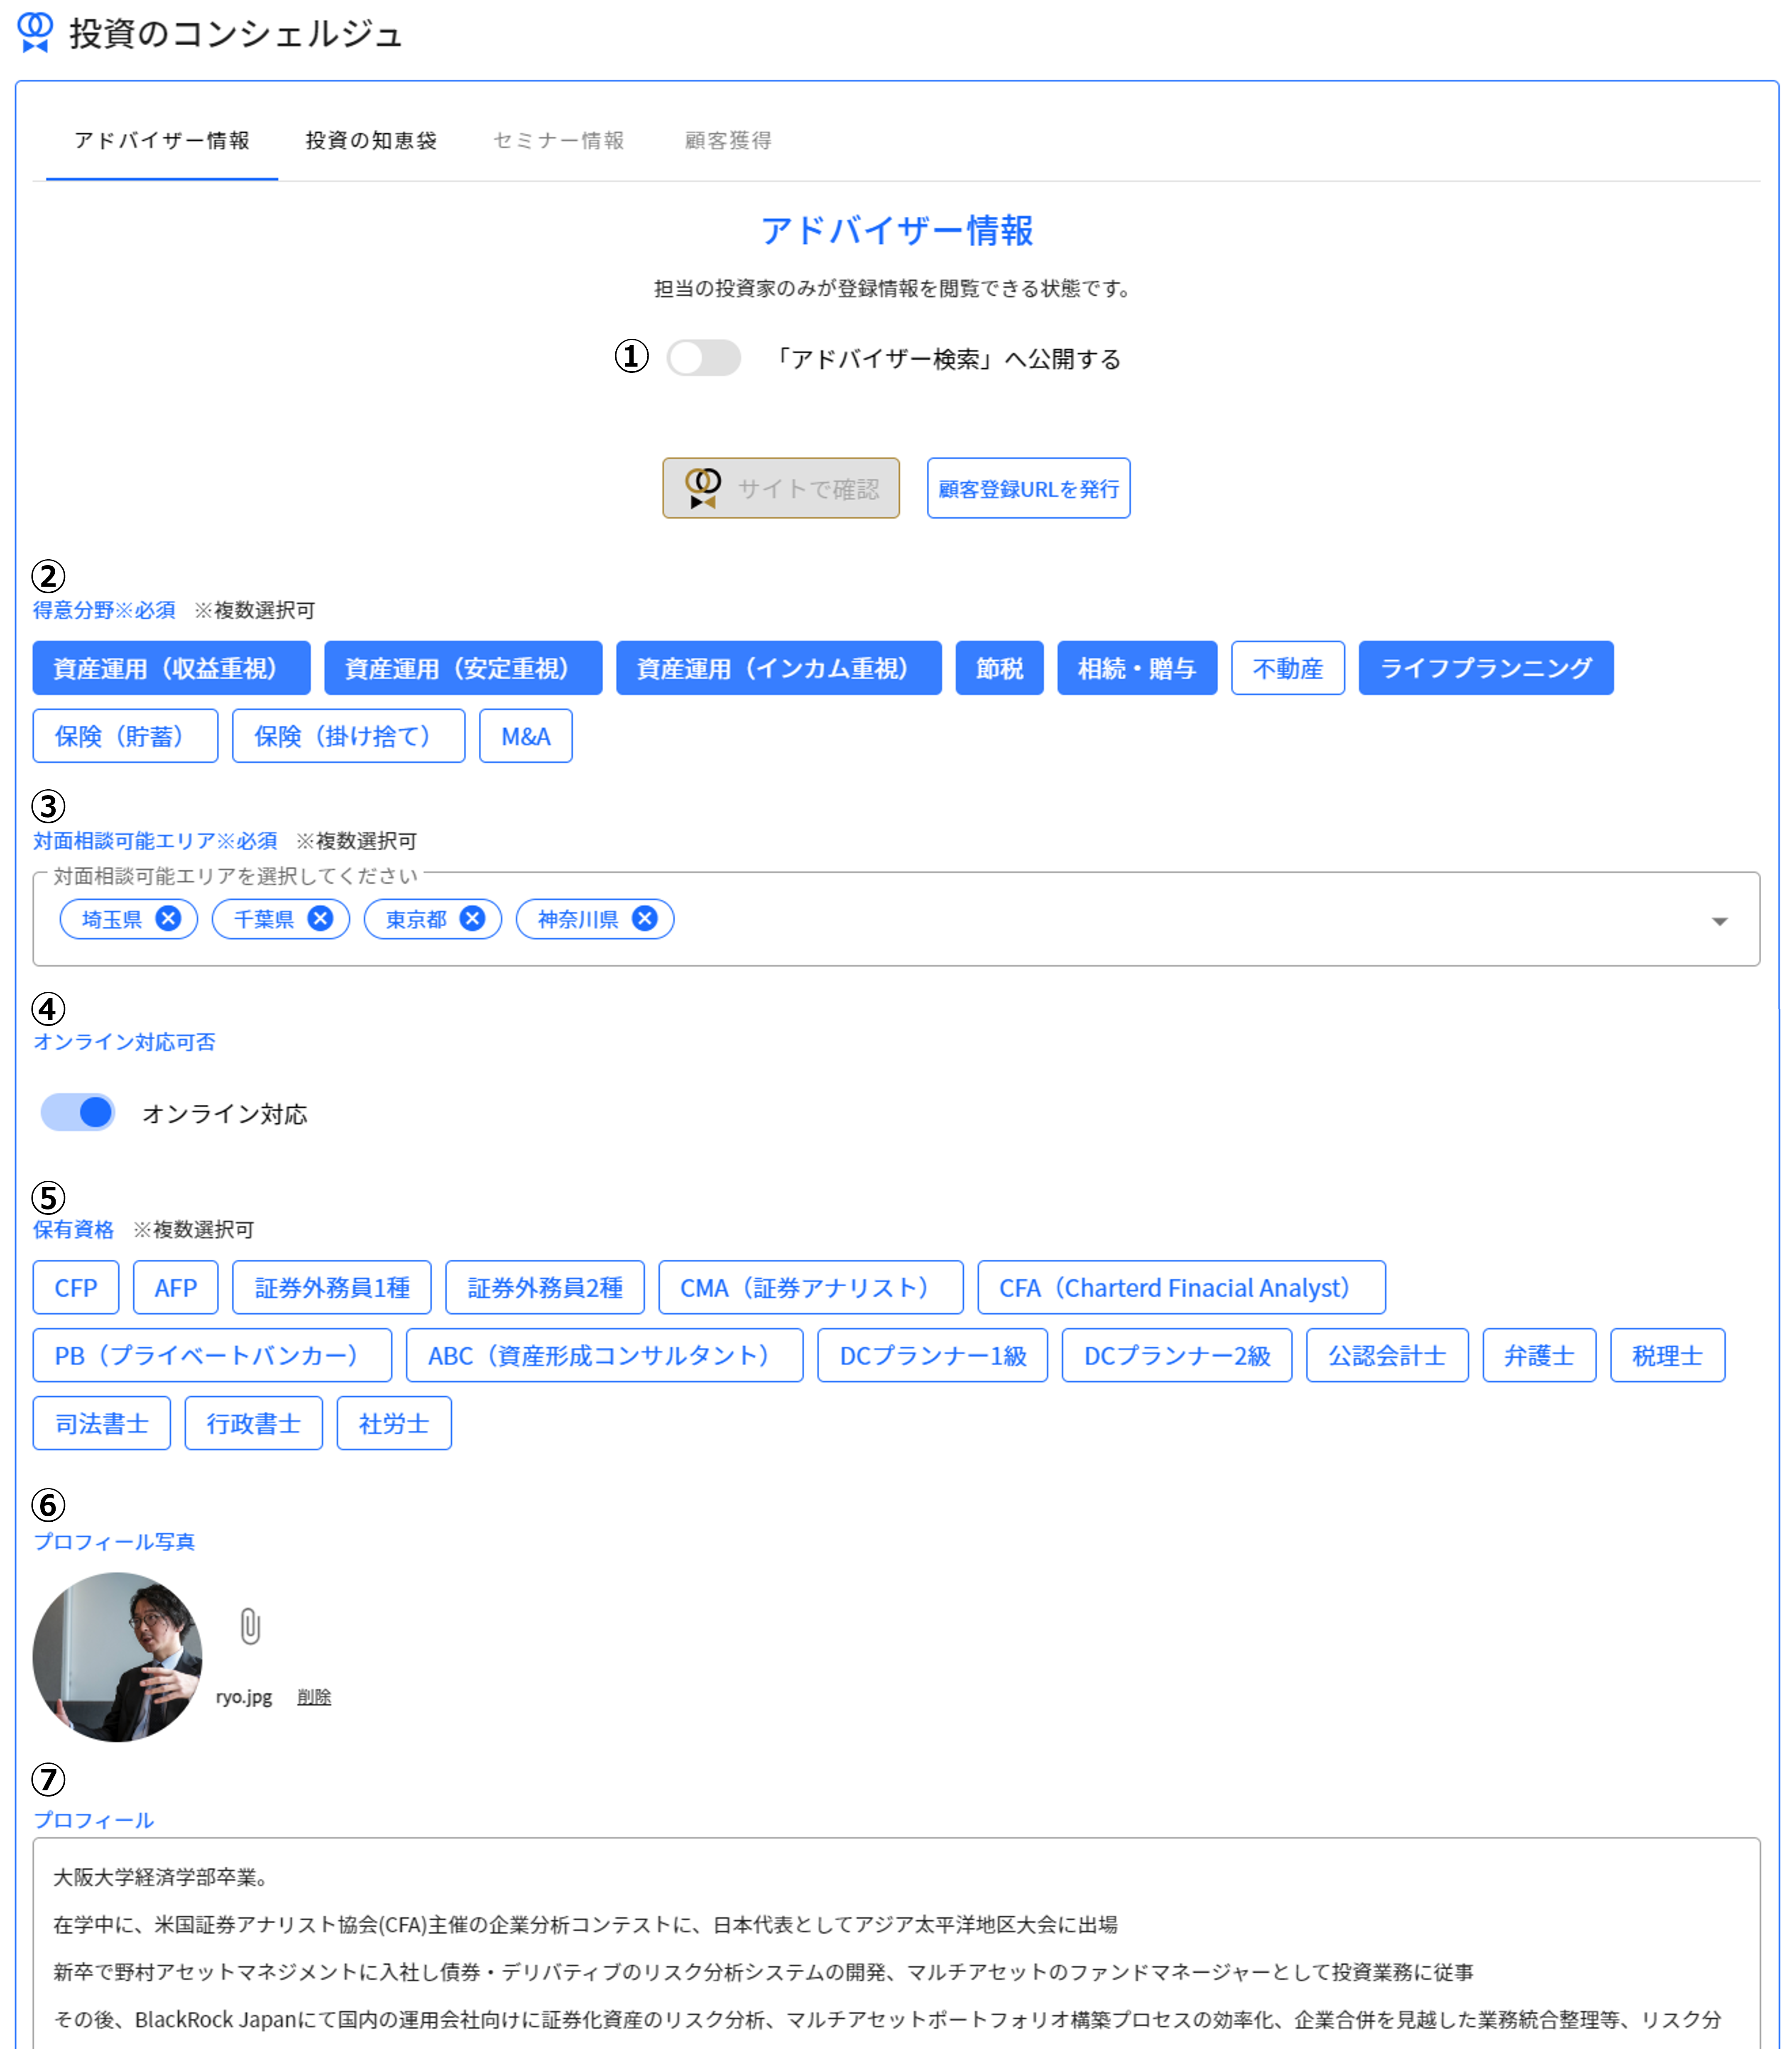Switch to the 投資の知恵袋 tab

(x=371, y=141)
